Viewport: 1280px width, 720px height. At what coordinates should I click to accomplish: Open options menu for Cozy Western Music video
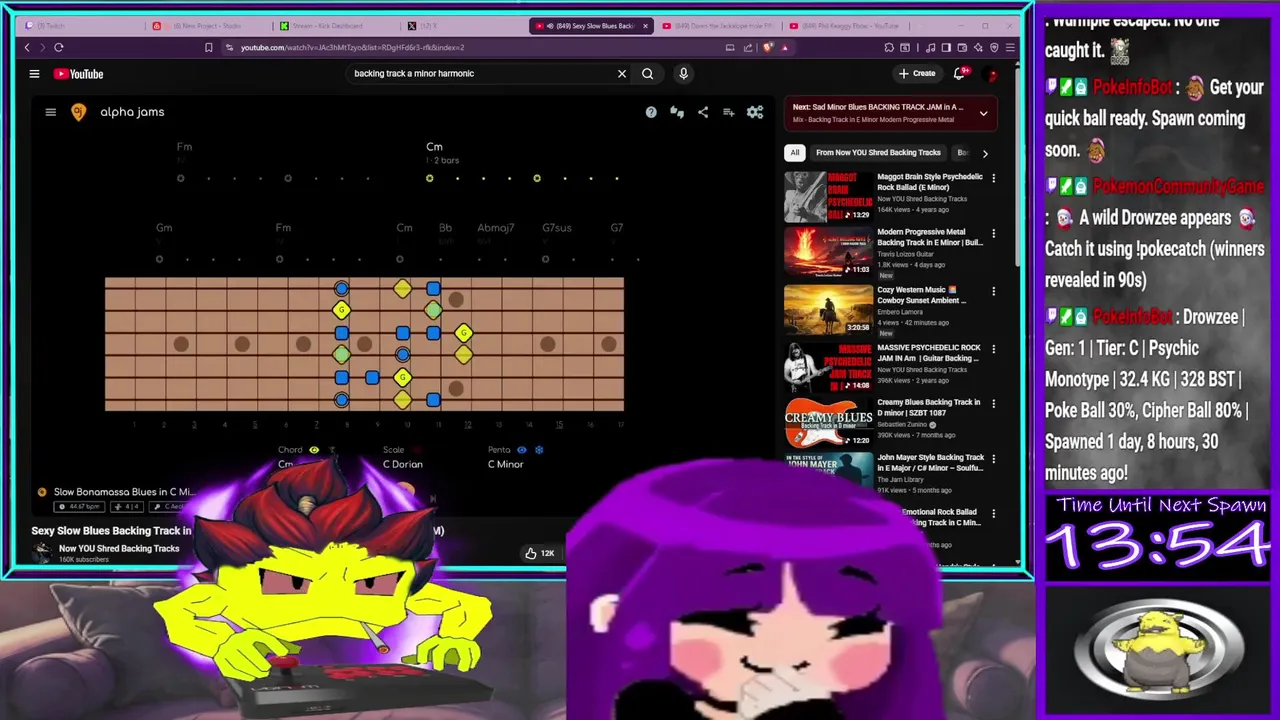point(993,291)
